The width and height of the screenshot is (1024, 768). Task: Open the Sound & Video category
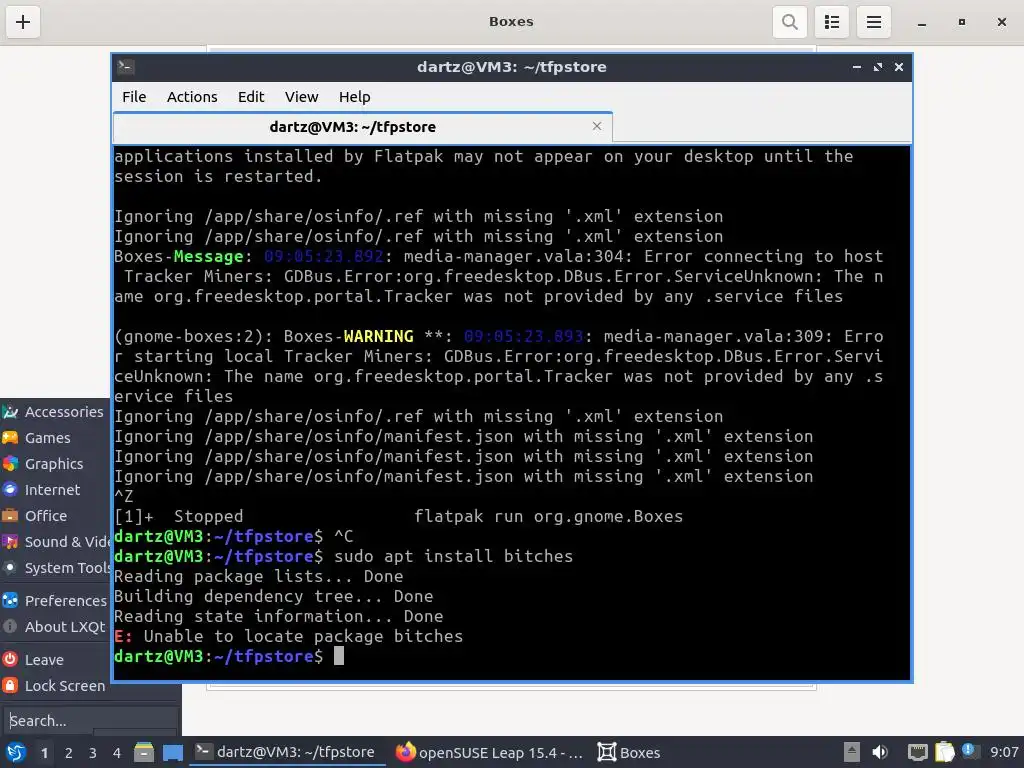tap(55, 542)
